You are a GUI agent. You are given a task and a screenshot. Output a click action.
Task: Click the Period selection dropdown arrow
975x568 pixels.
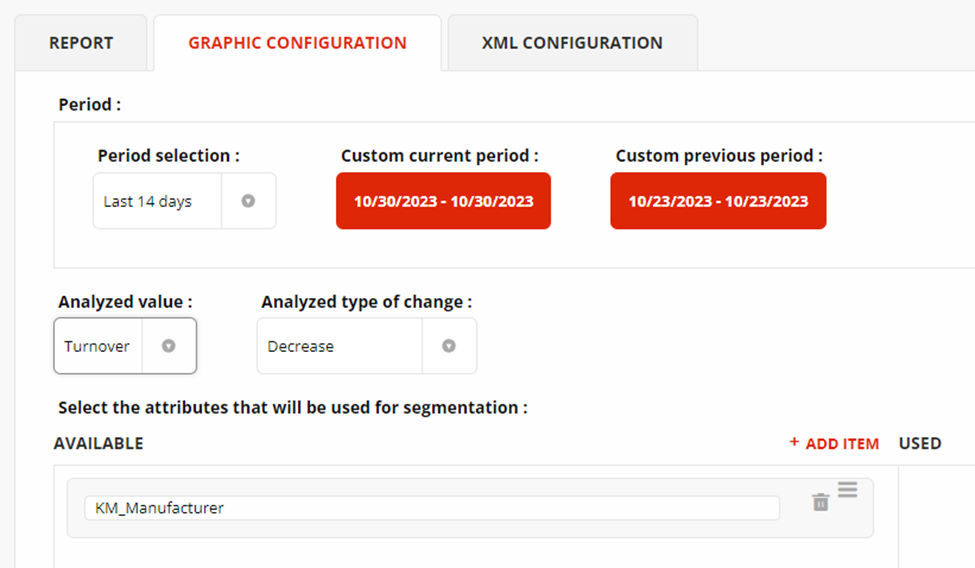pyautogui.click(x=248, y=201)
